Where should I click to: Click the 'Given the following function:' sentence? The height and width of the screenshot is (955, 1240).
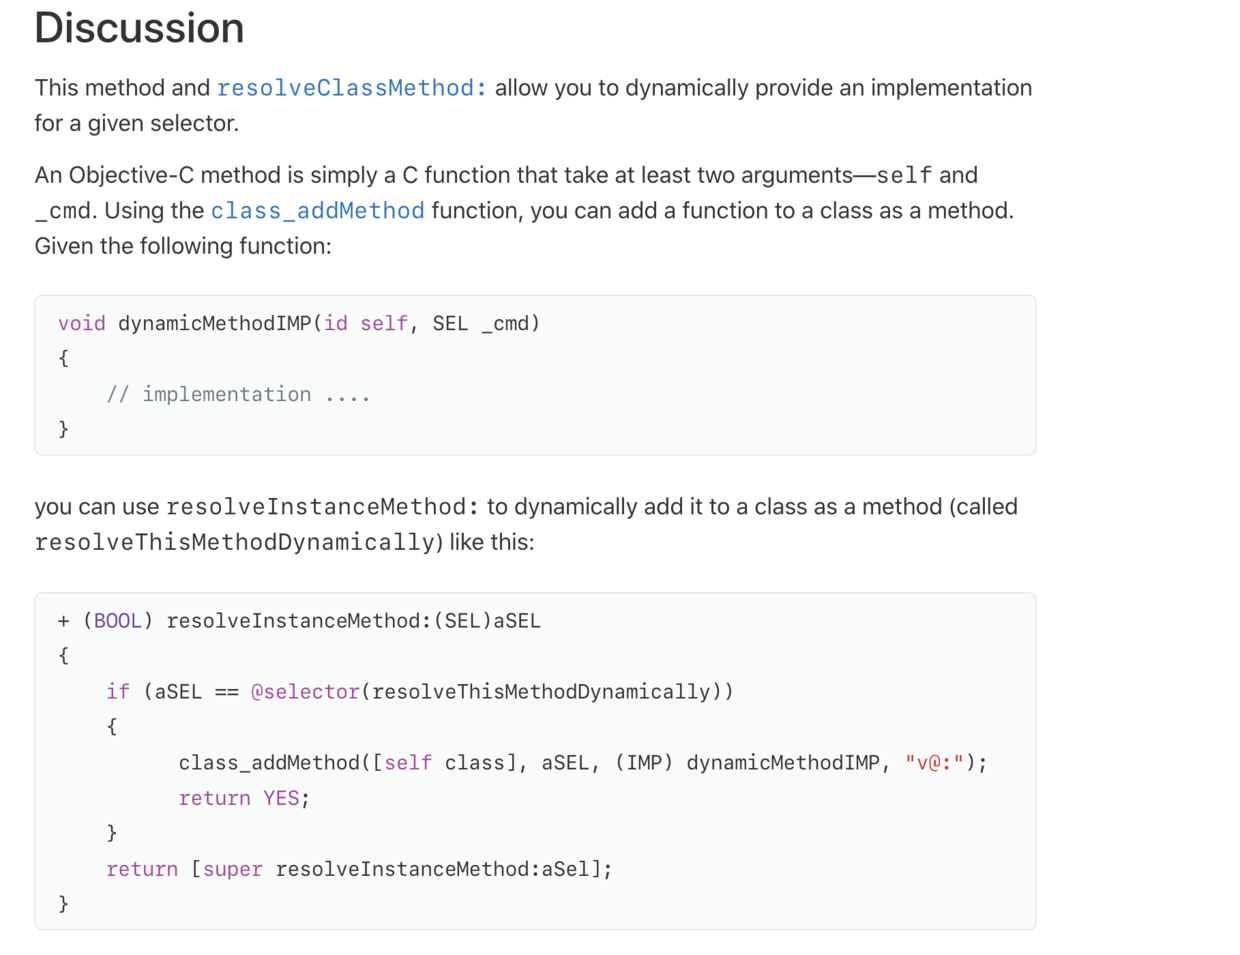(x=183, y=246)
